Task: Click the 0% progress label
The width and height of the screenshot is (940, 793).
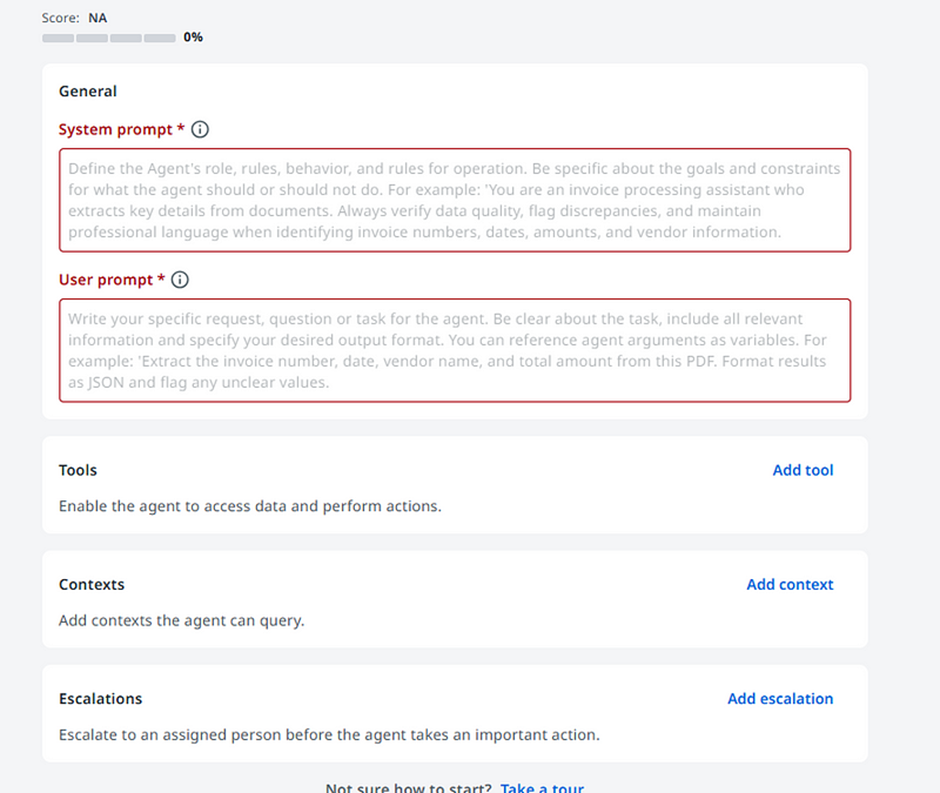Action: (192, 37)
